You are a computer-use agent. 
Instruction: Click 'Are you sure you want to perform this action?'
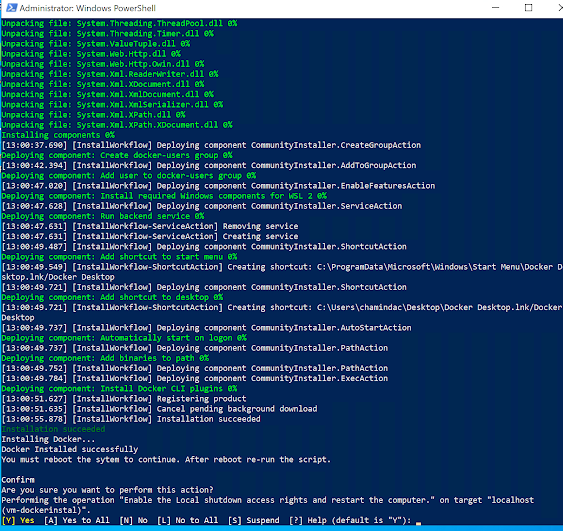(107, 490)
